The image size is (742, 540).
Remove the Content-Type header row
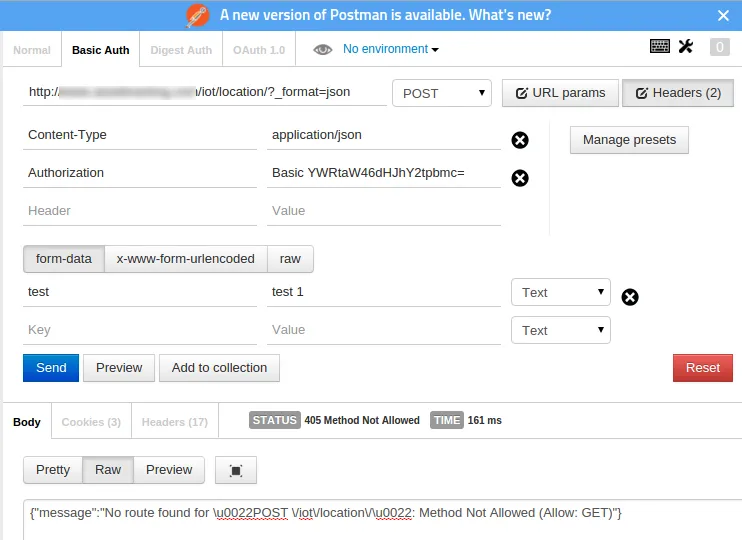(520, 140)
